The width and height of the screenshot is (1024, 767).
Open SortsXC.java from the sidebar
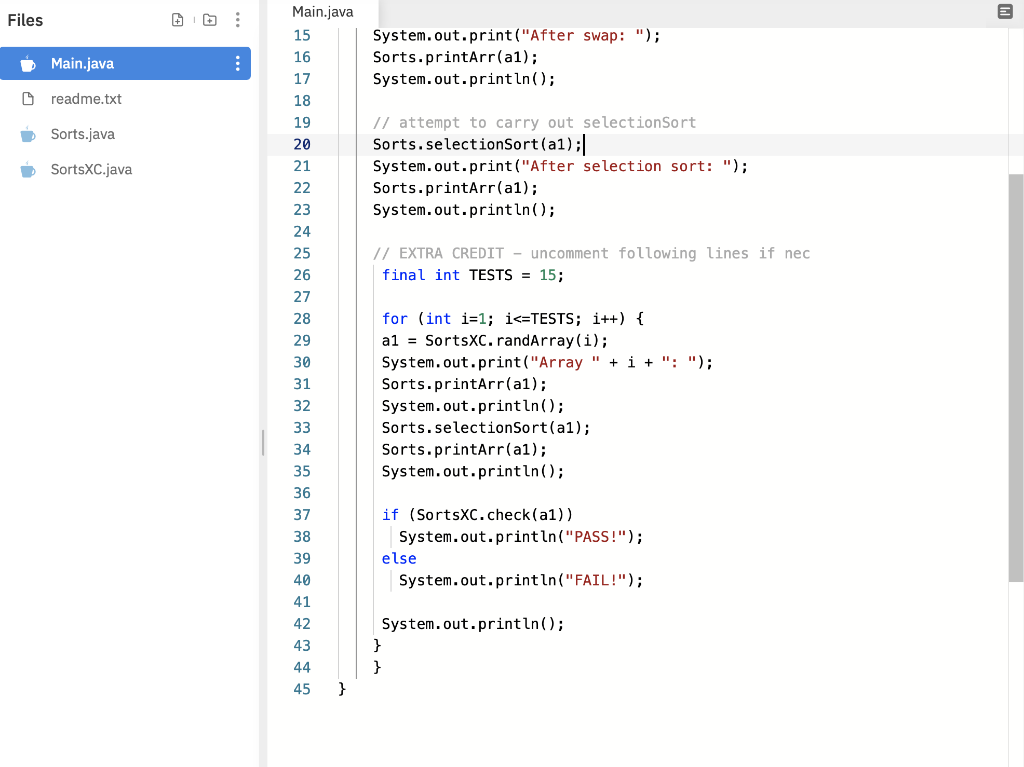(91, 169)
